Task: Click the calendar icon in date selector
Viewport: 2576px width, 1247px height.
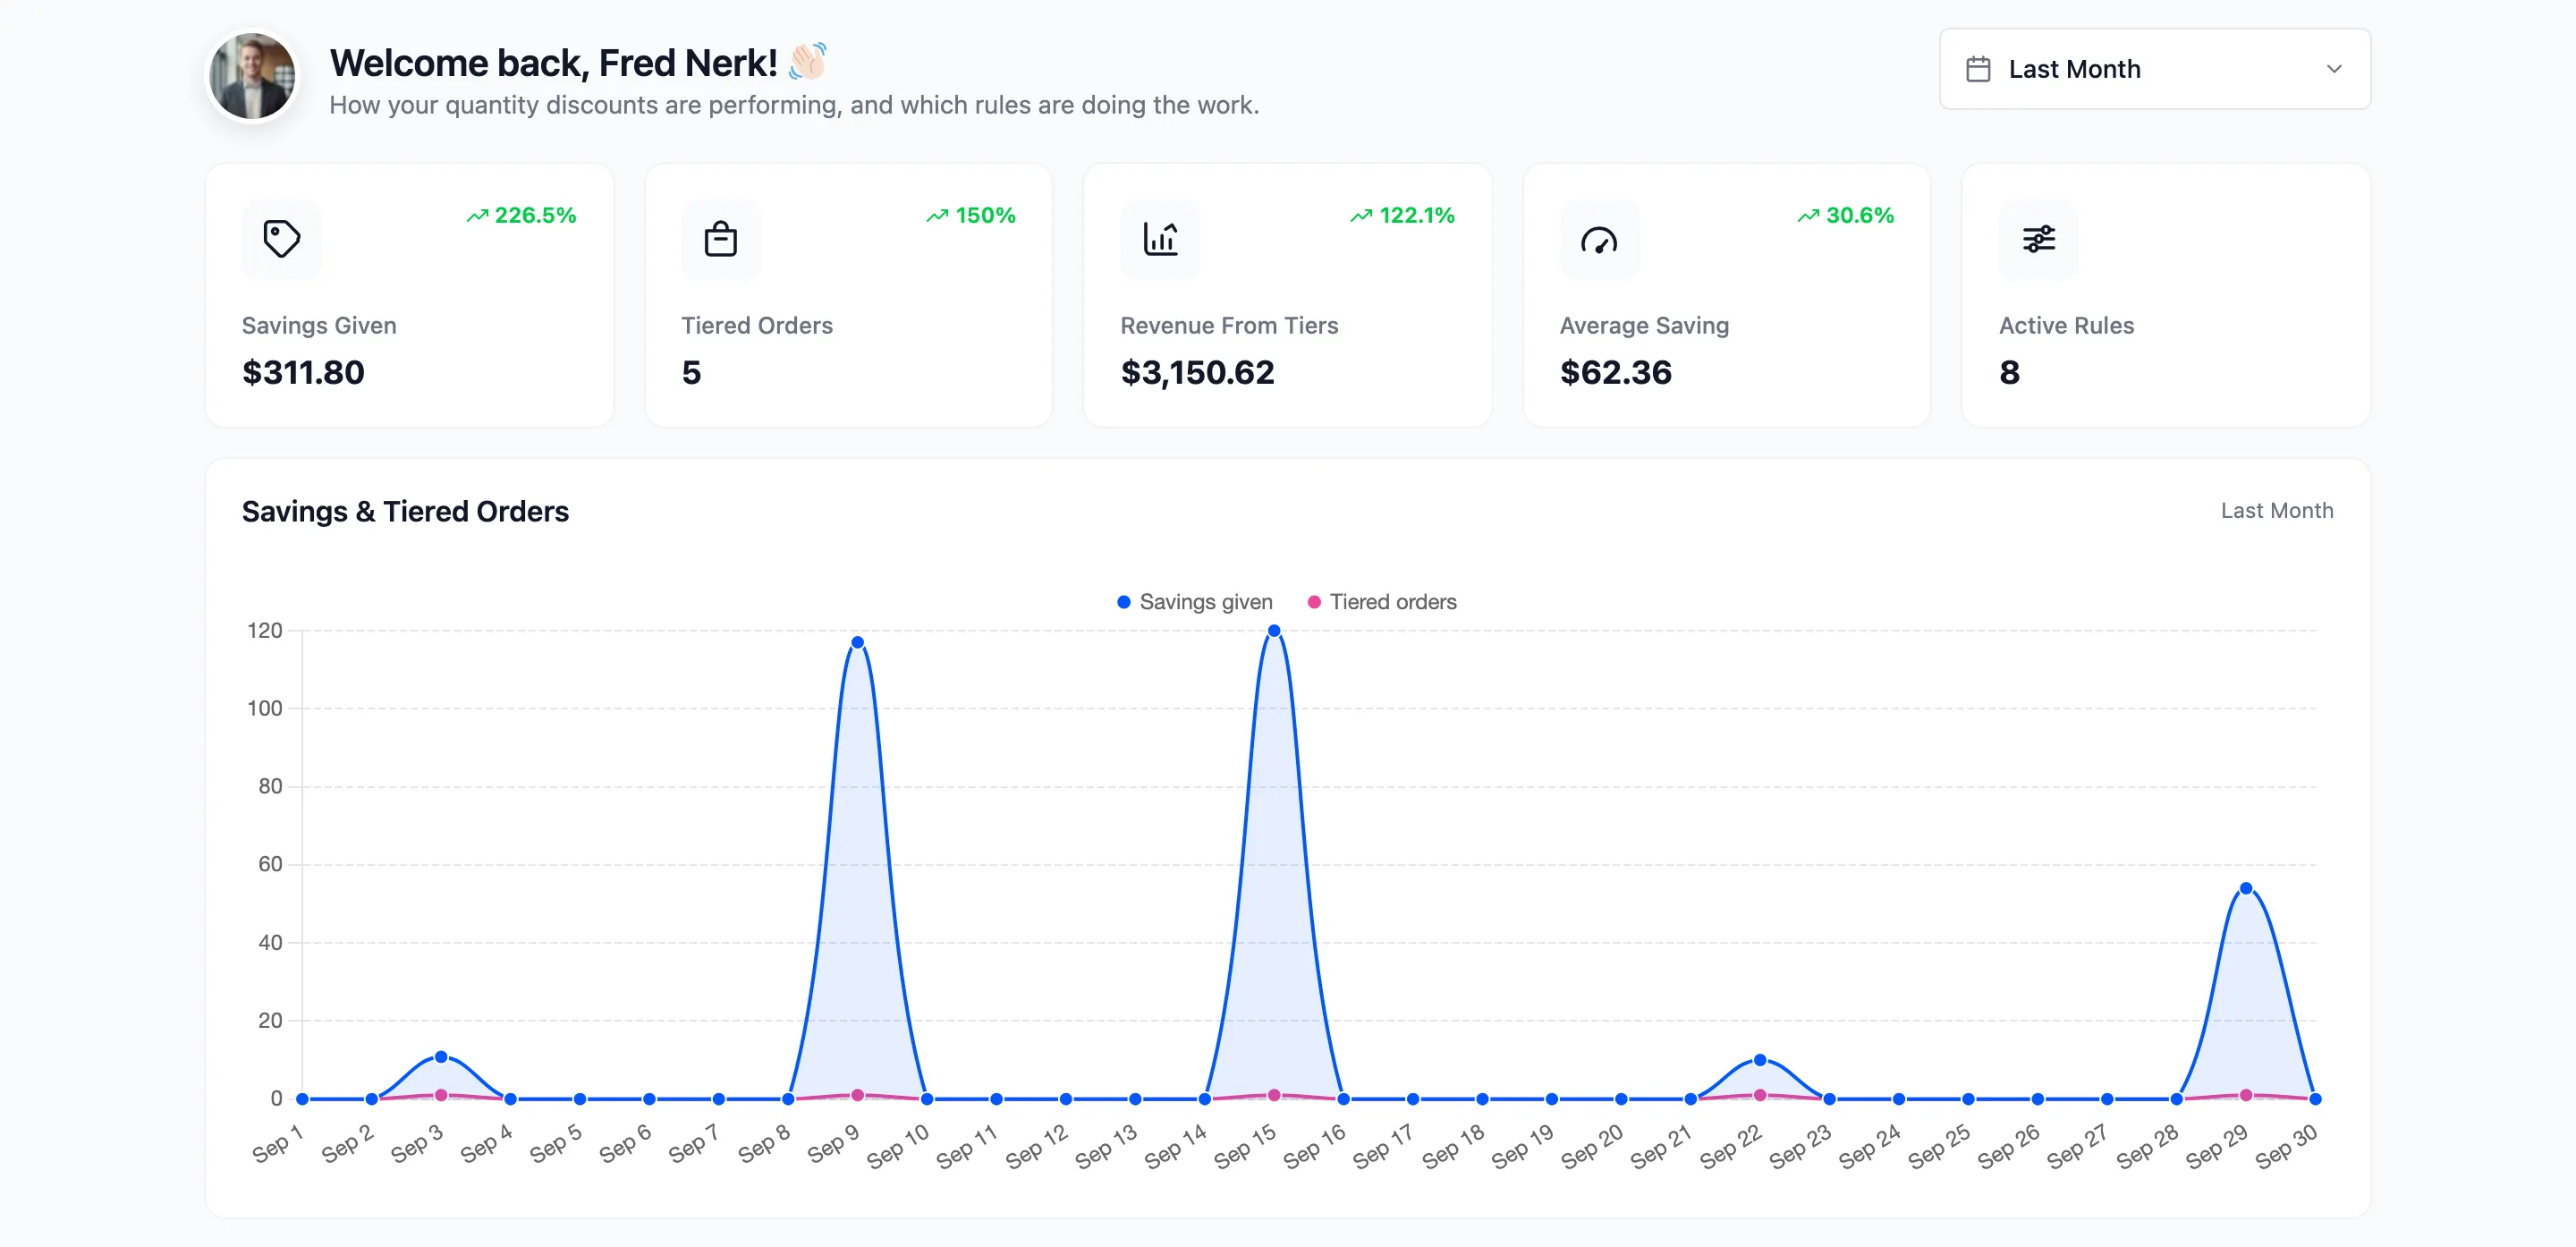Action: pyautogui.click(x=1978, y=69)
